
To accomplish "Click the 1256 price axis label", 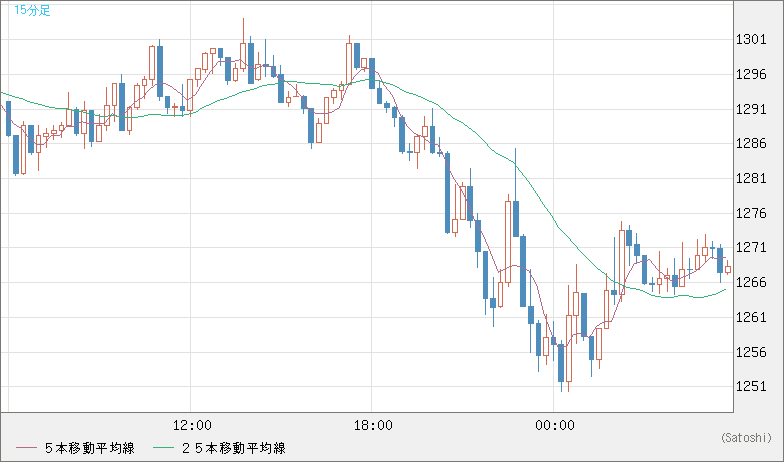I will pyautogui.click(x=751, y=352).
